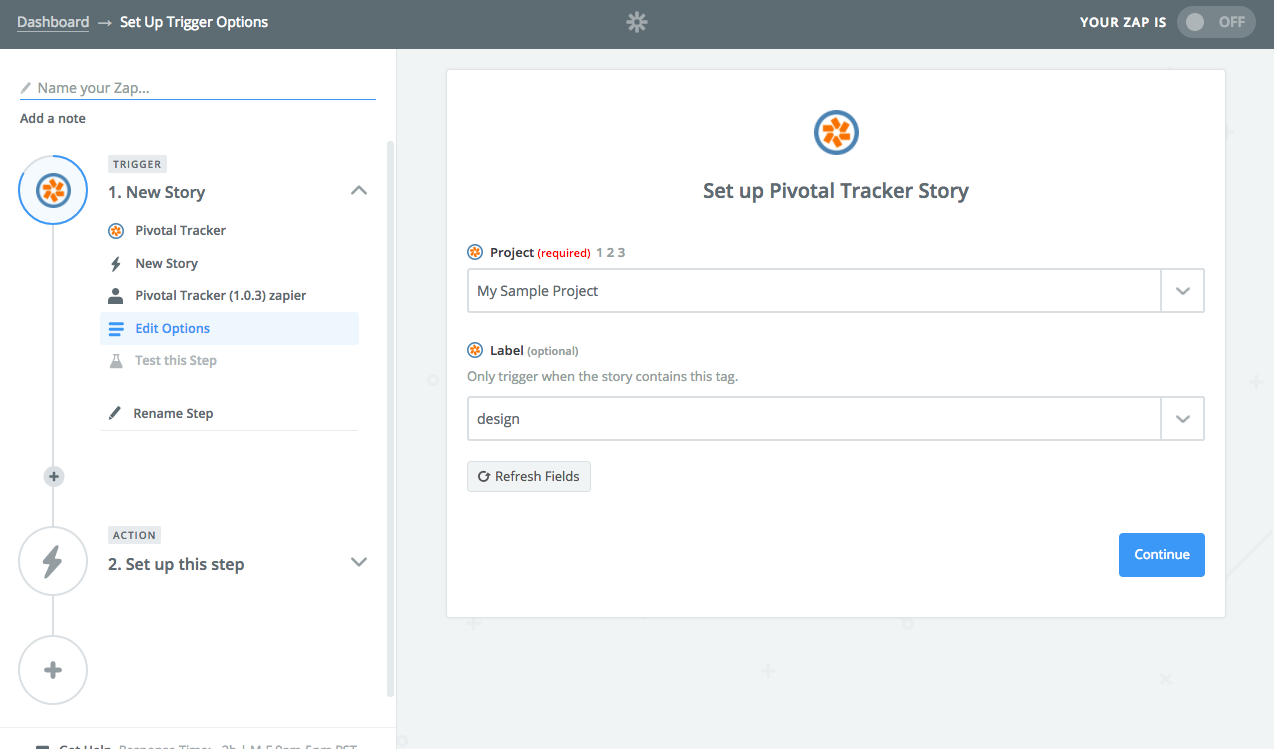Open the Label dropdown arrow
The height and width of the screenshot is (749, 1274).
pyautogui.click(x=1182, y=419)
